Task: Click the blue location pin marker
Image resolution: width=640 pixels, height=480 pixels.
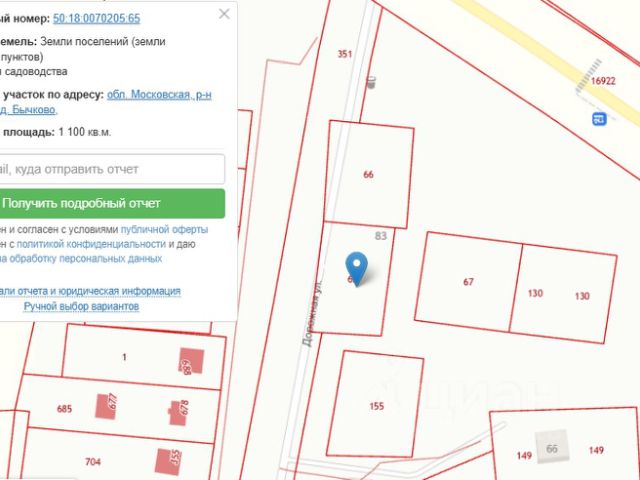Action: [356, 269]
